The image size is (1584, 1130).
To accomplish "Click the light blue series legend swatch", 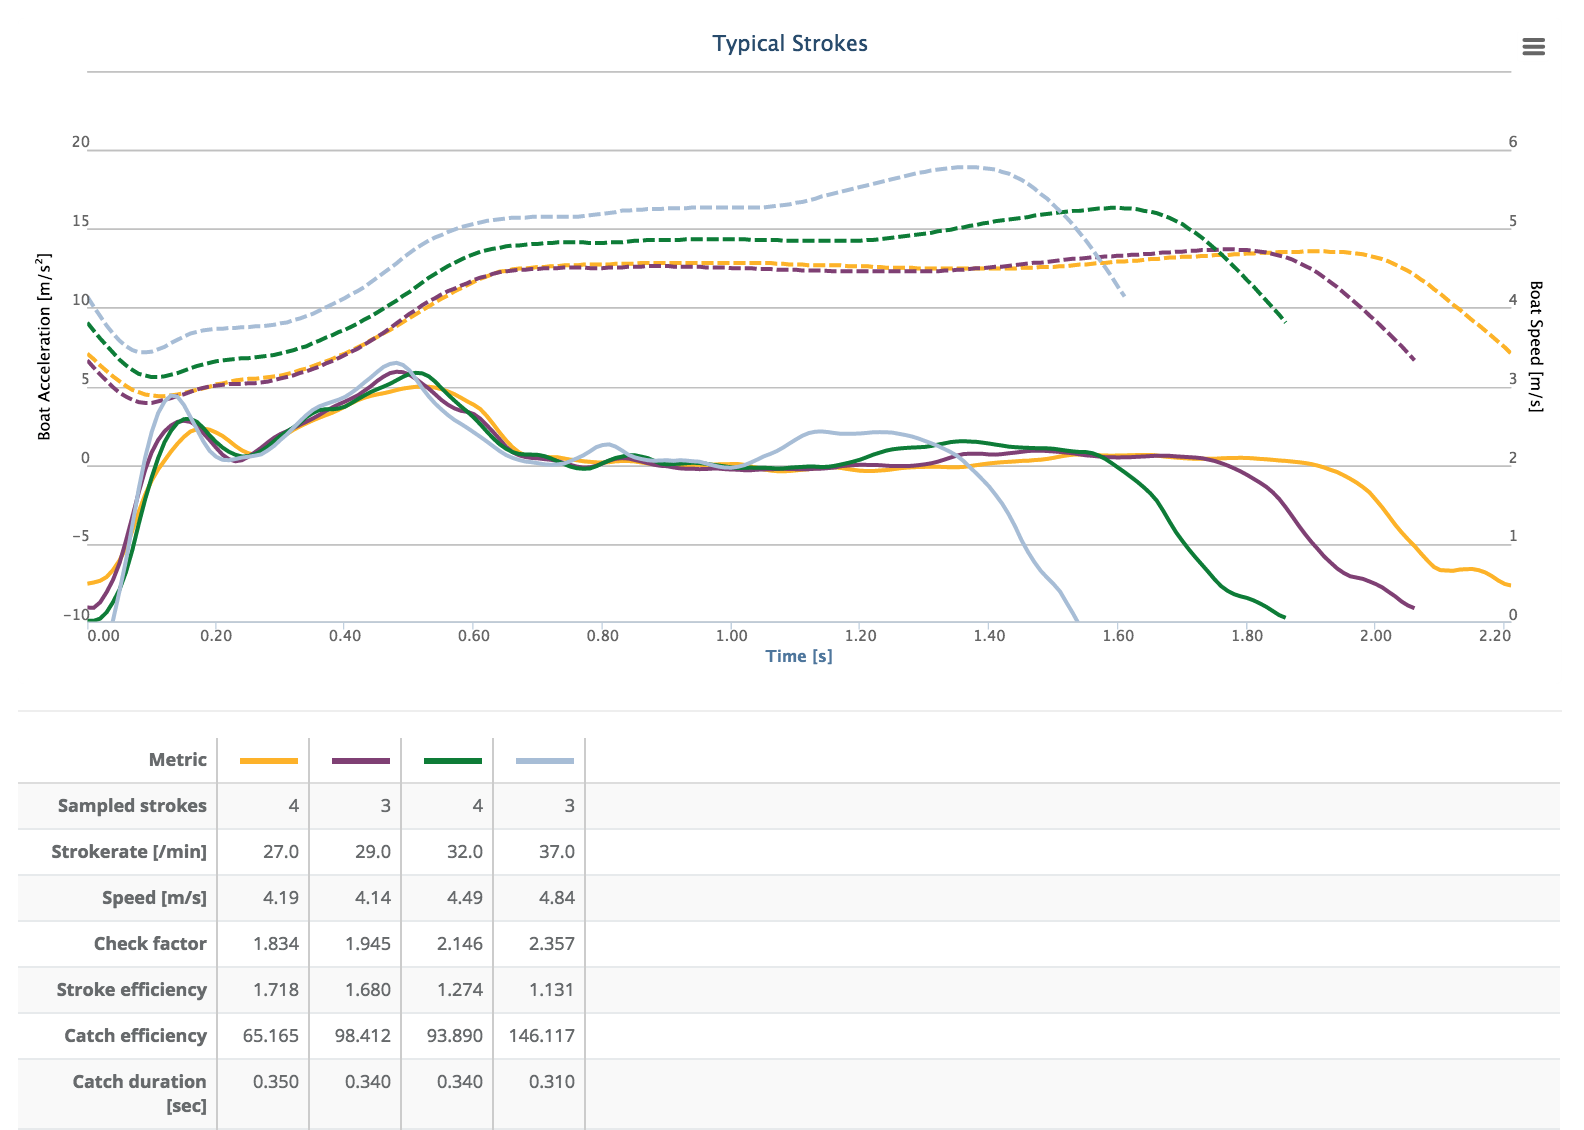I will click(545, 761).
